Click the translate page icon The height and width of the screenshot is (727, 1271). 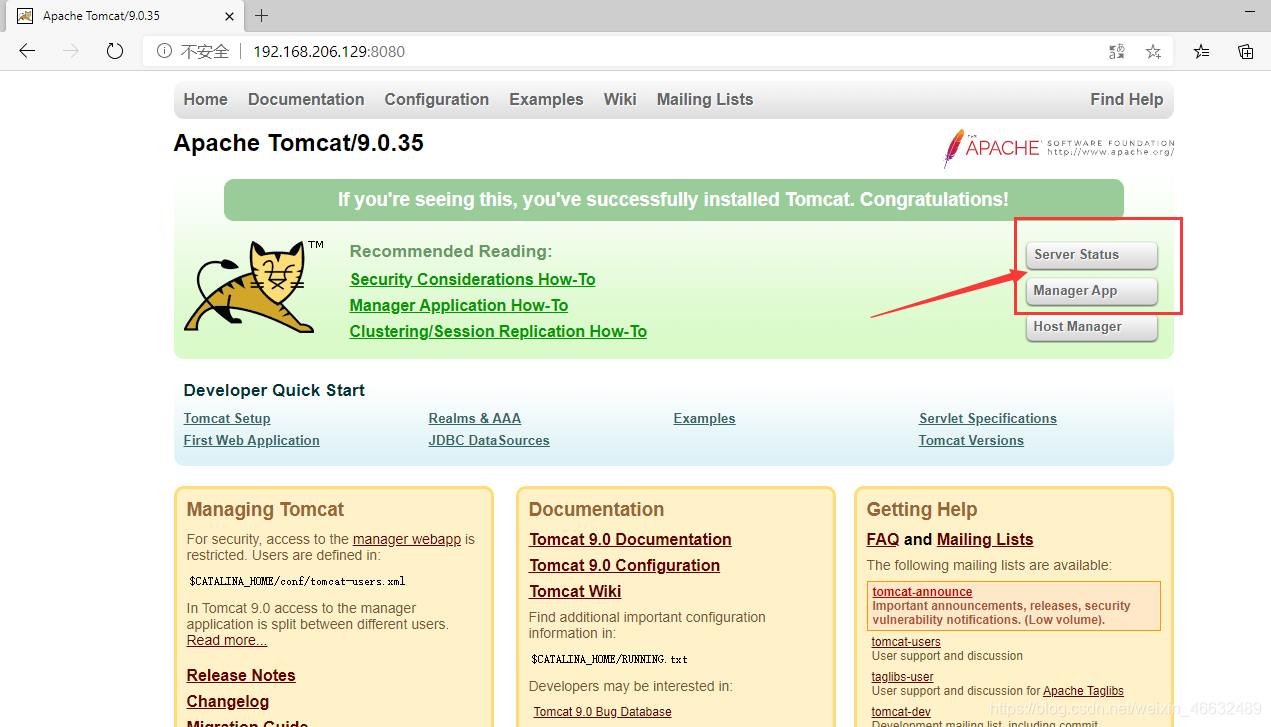1117,51
